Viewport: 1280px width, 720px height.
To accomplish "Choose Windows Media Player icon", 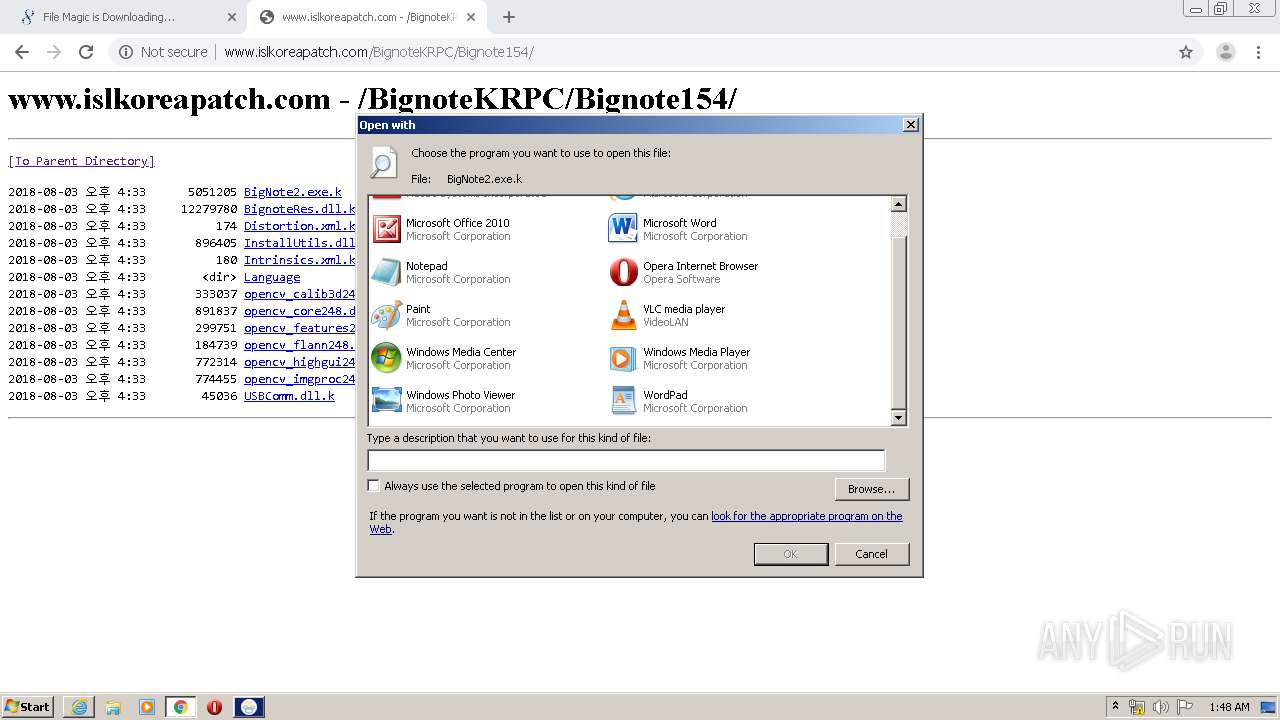I will tap(623, 358).
